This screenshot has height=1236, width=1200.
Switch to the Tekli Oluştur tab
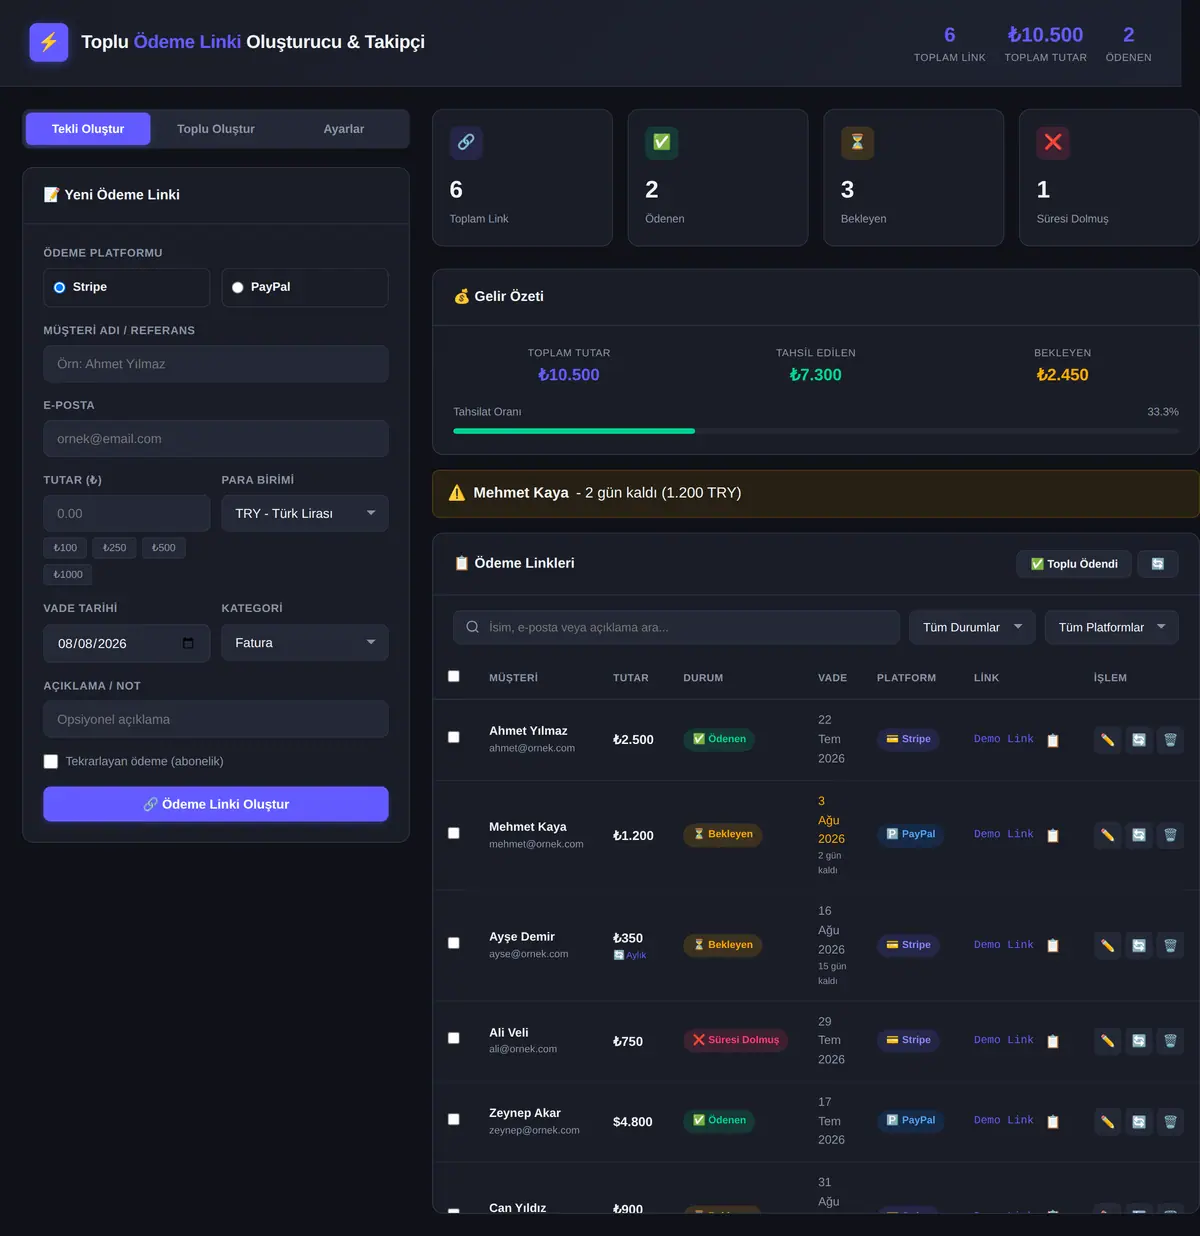point(88,129)
